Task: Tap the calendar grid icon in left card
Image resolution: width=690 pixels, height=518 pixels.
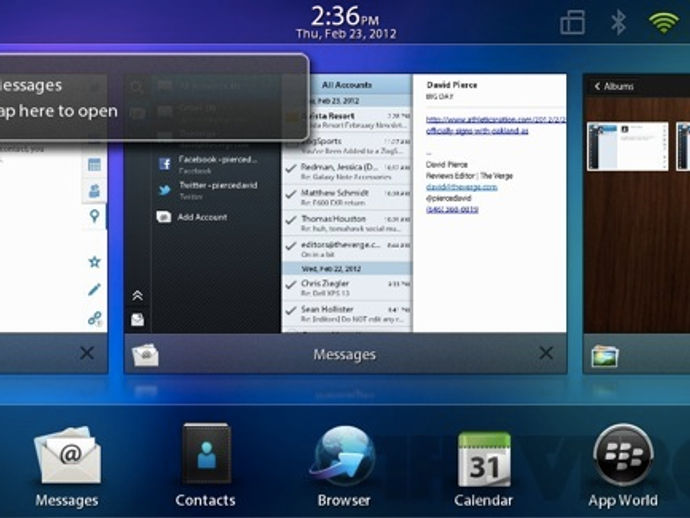Action: coord(94,165)
